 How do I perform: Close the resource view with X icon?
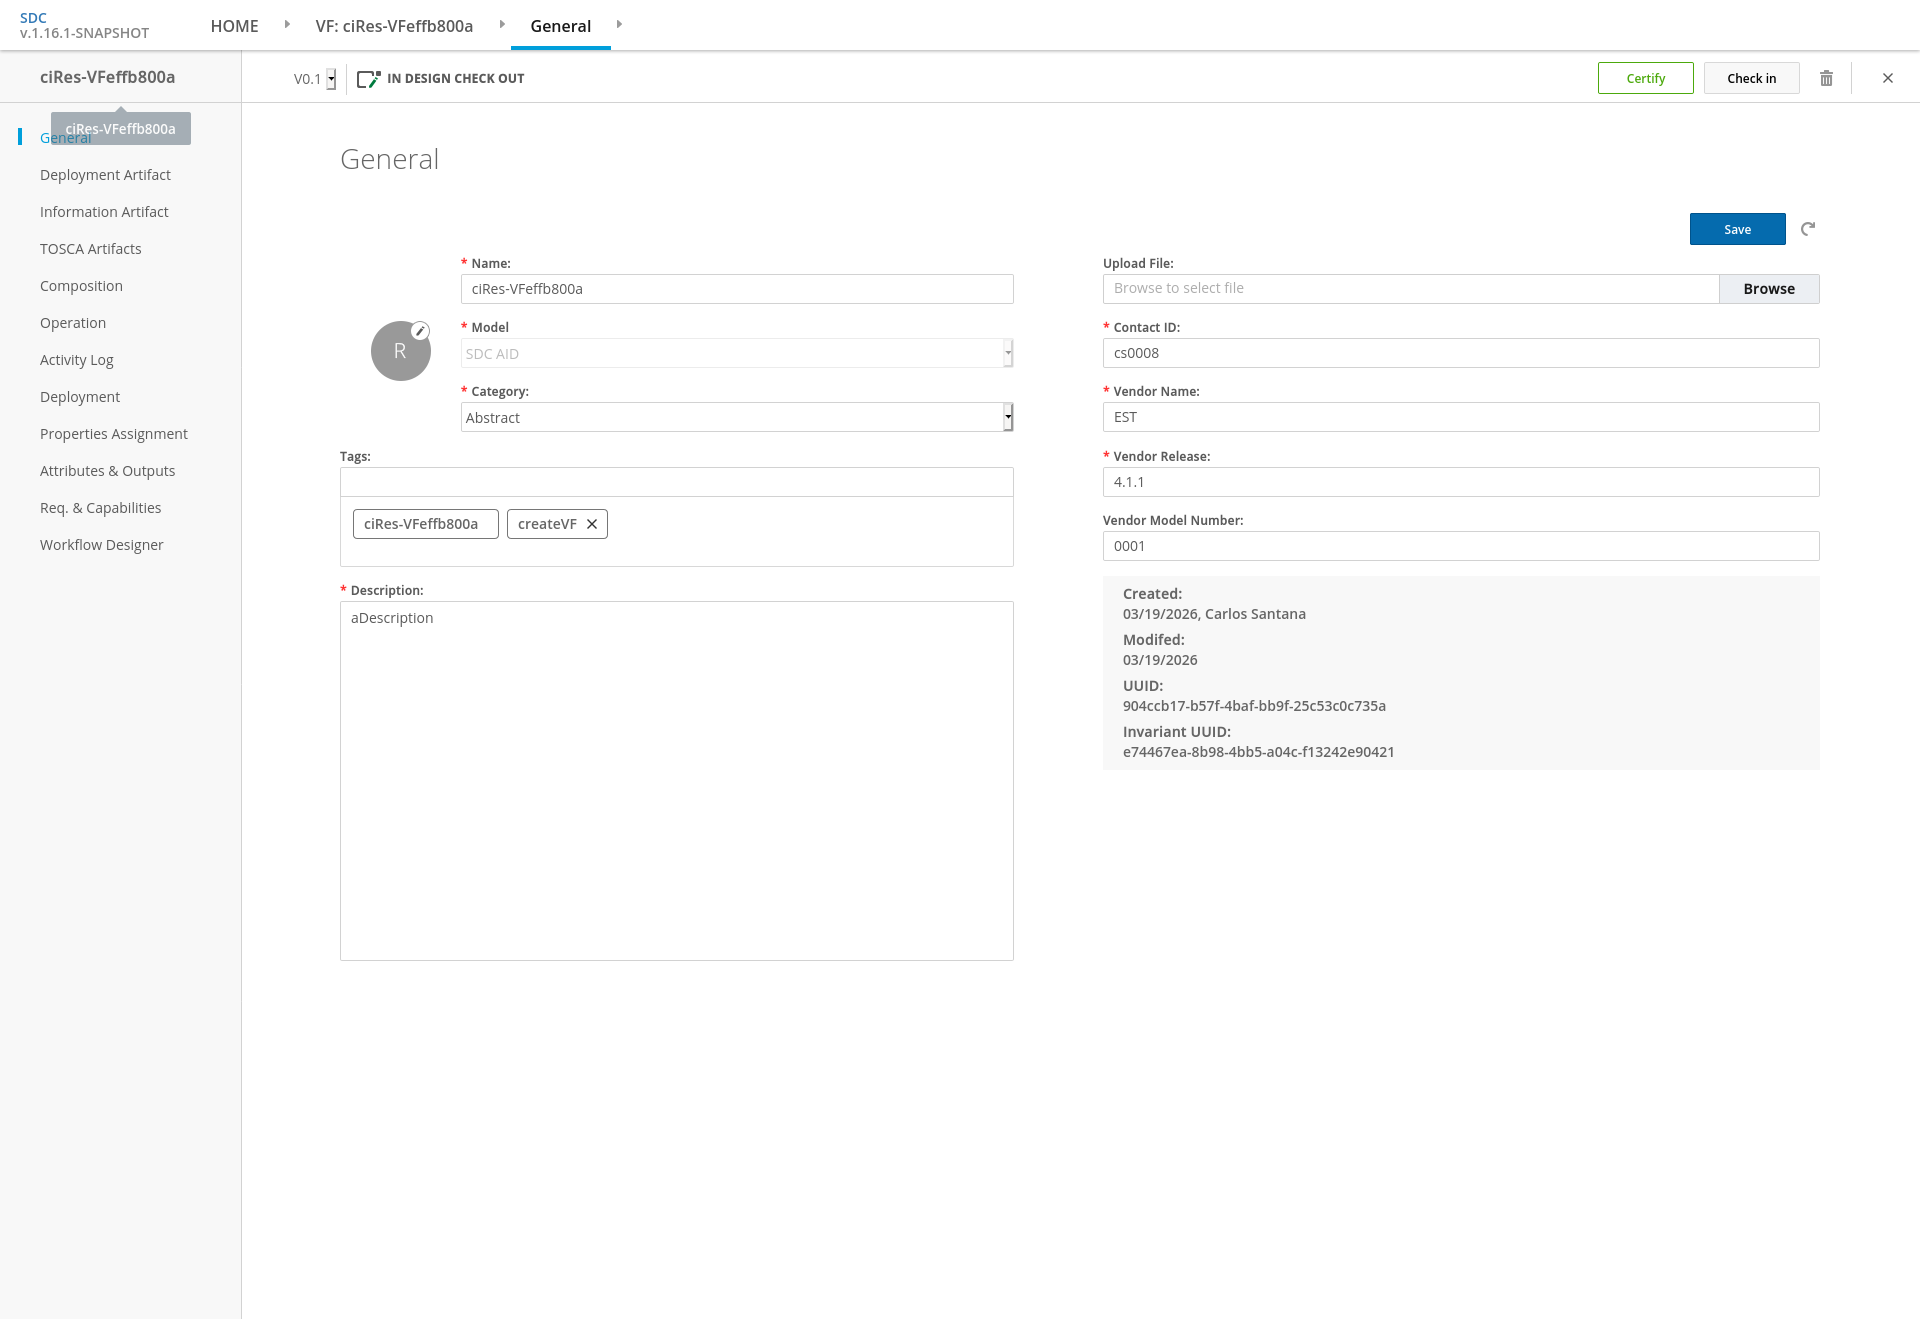click(x=1888, y=78)
